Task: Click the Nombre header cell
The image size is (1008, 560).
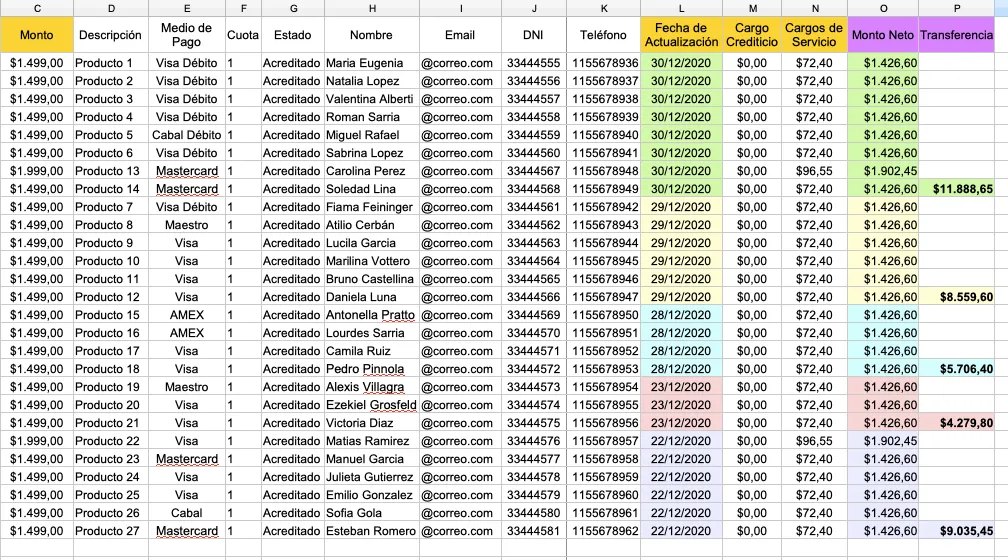Action: click(372, 35)
